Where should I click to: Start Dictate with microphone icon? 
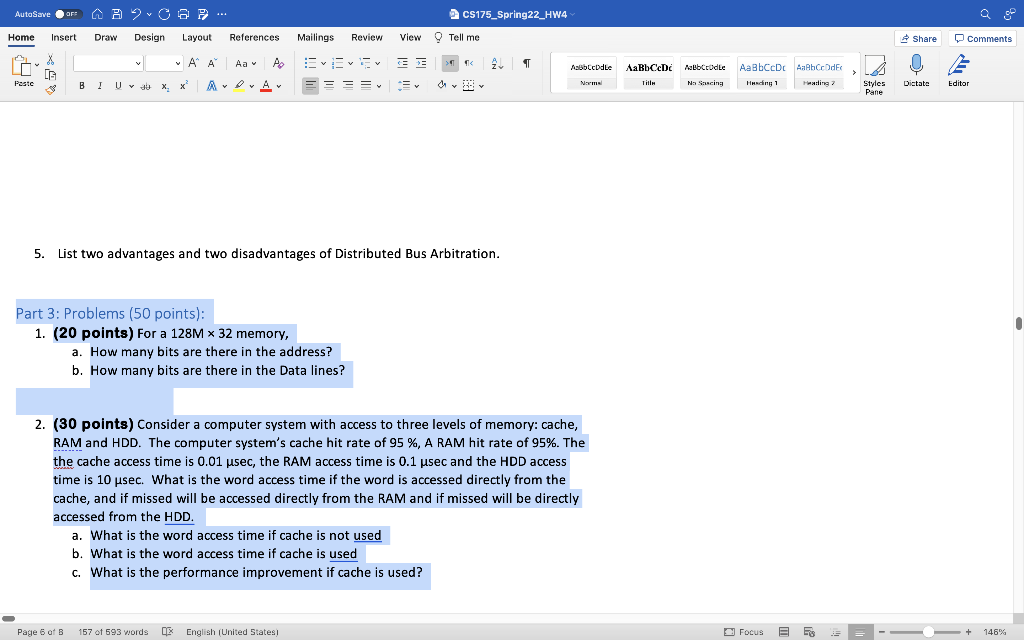point(916,71)
